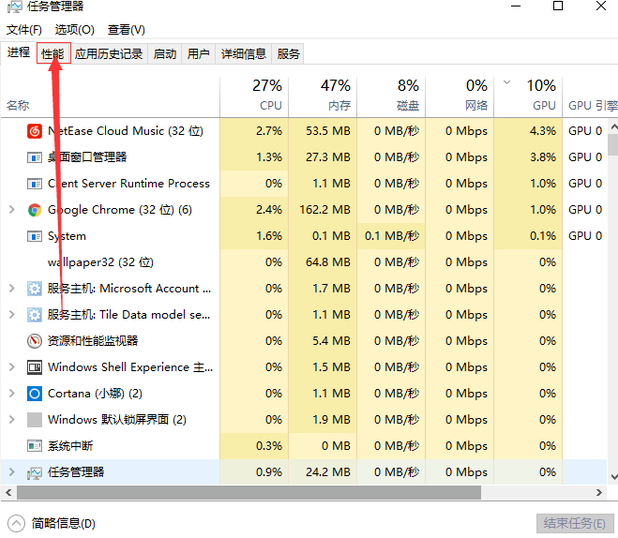
Task: Click the 服务主机: Tile Data model gear icon
Action: pos(35,315)
